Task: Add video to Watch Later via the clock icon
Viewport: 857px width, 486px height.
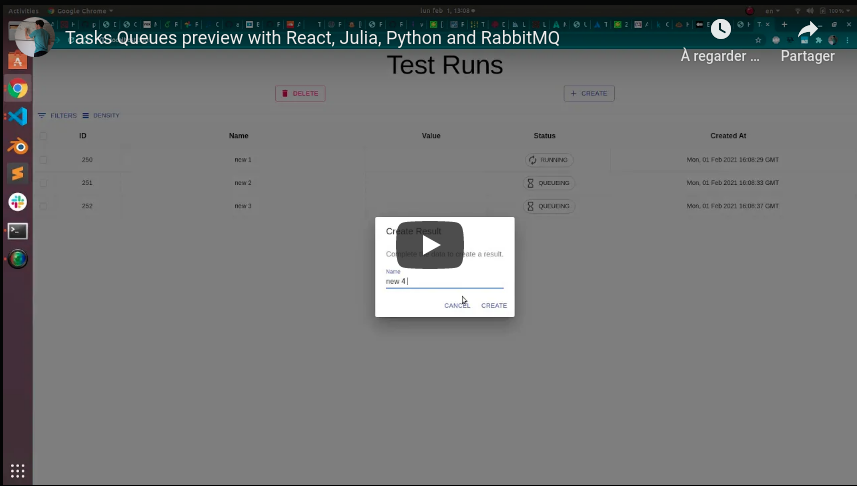Action: [720, 28]
